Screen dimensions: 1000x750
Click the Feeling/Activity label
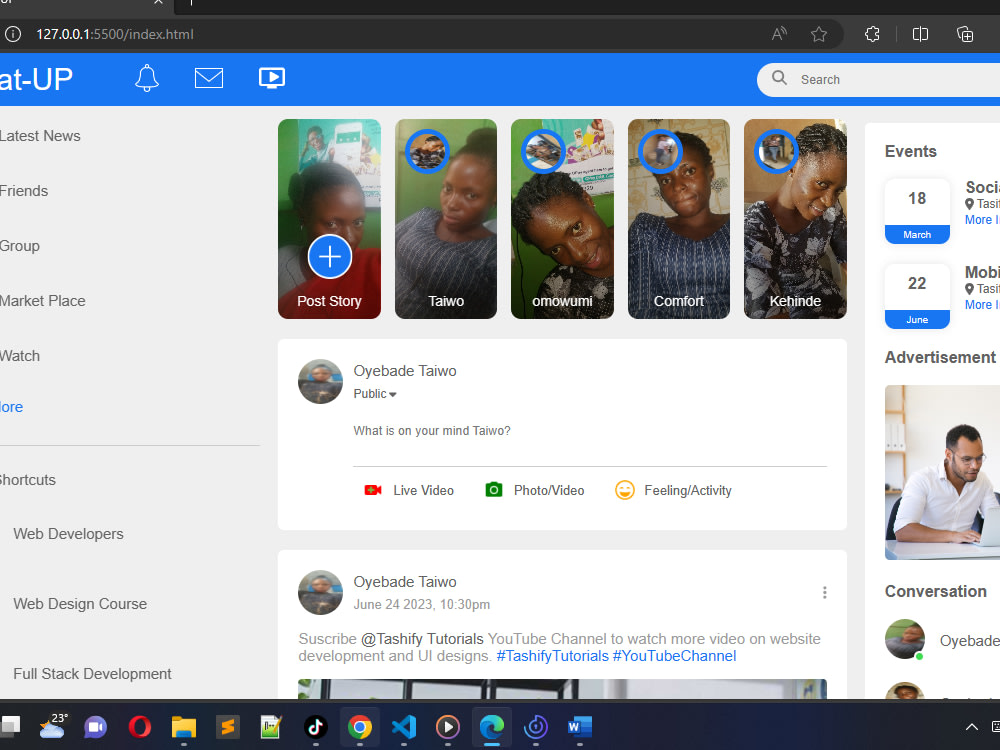688,490
